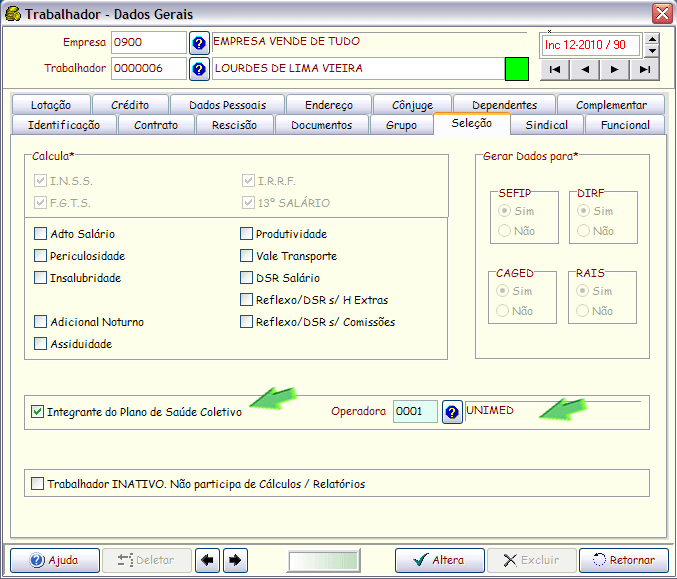677x579 pixels.
Task: Switch to Funcional tab
Action: coord(625,125)
